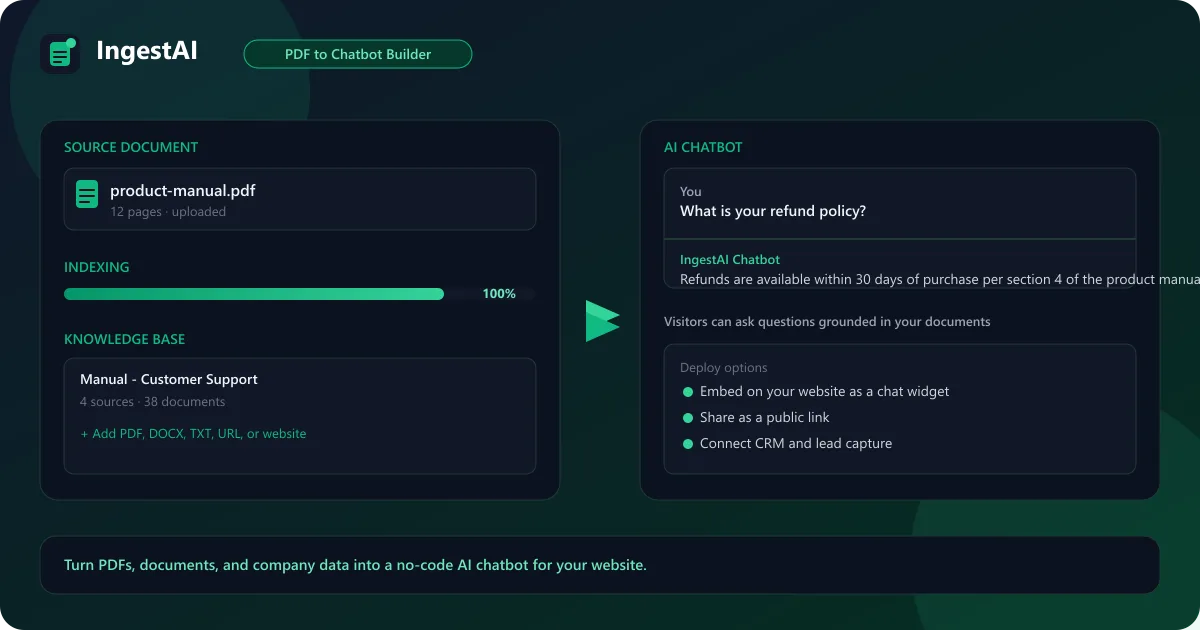Select 'Embed on your website as a chat widget'
The height and width of the screenshot is (630, 1200).
point(825,392)
